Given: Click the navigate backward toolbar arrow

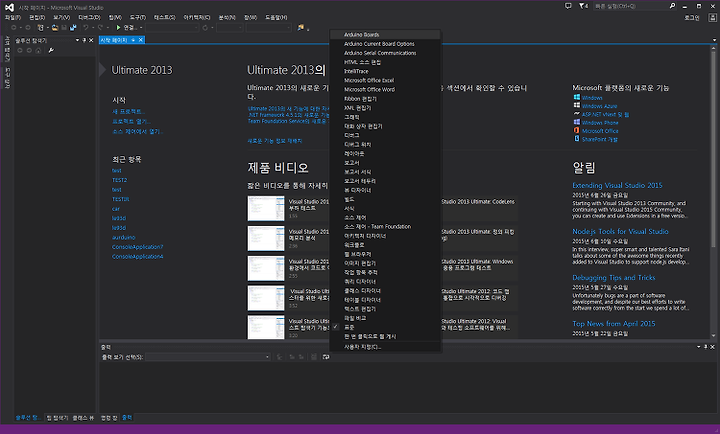Looking at the screenshot, I should point(14,28).
